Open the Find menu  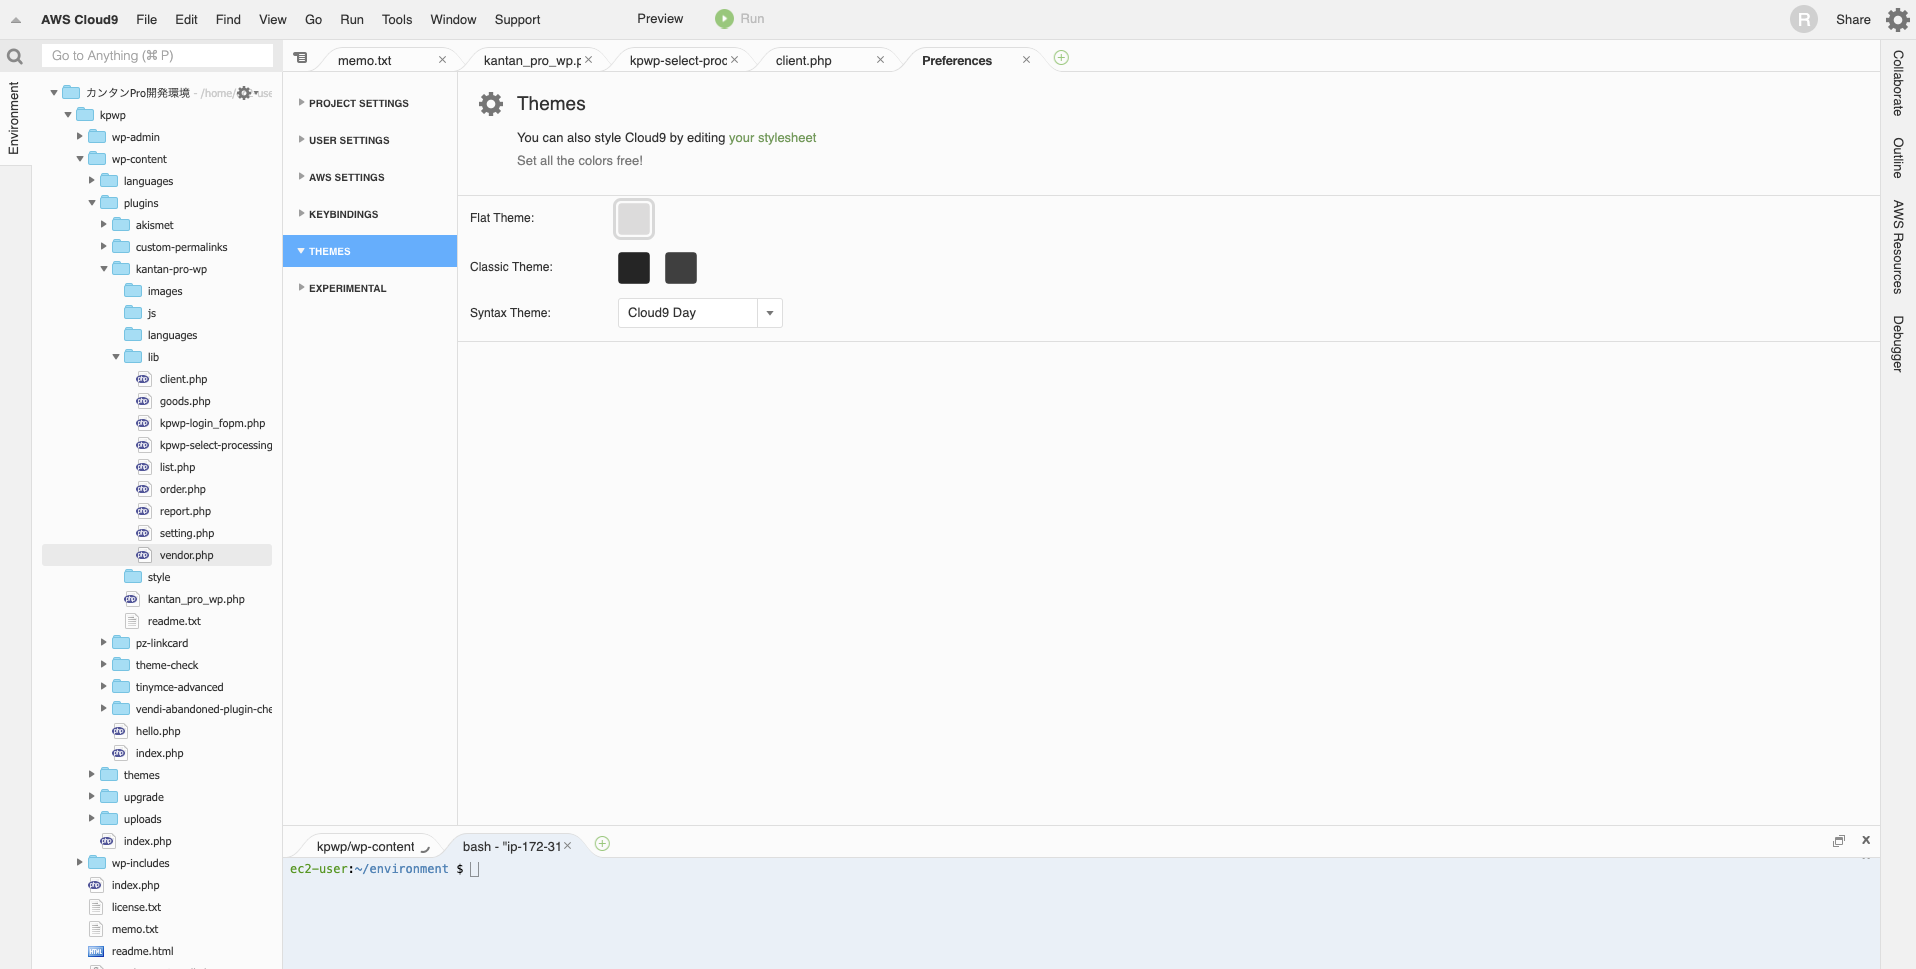click(228, 20)
